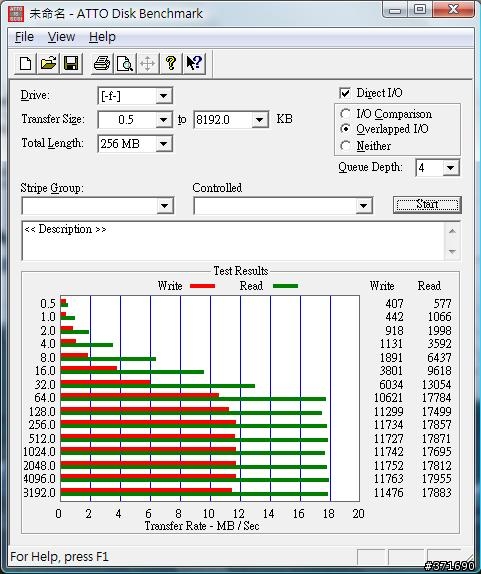Click the read value 17871

(x=436, y=439)
